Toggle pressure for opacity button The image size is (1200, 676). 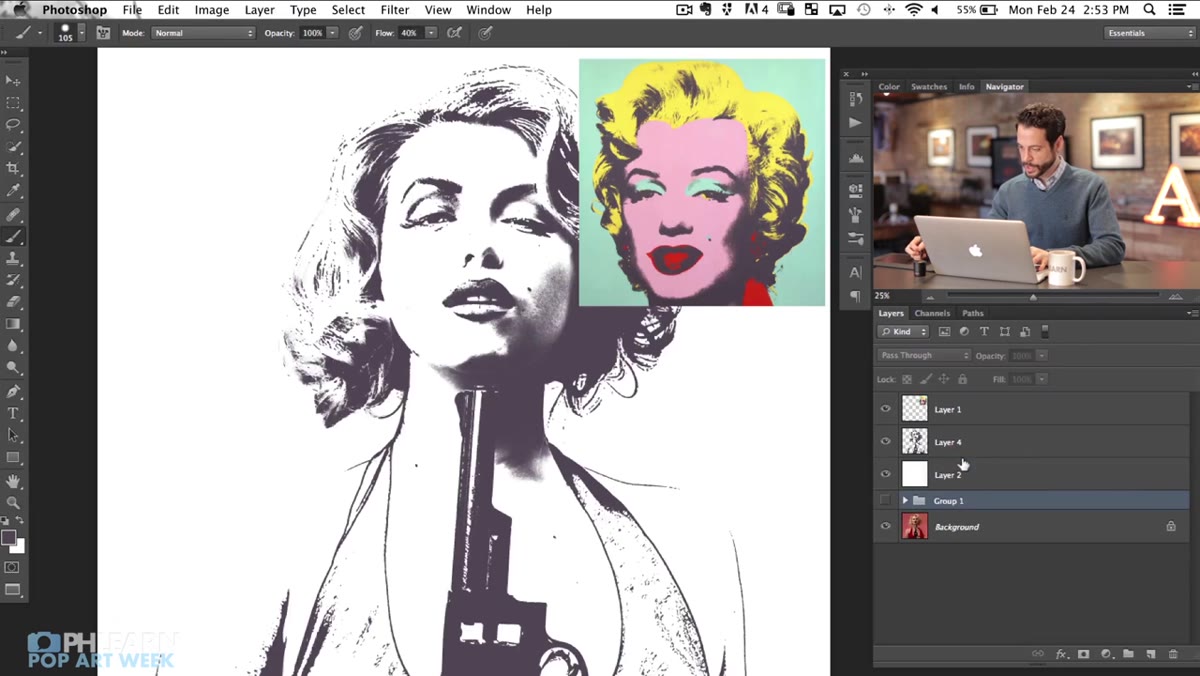click(355, 33)
